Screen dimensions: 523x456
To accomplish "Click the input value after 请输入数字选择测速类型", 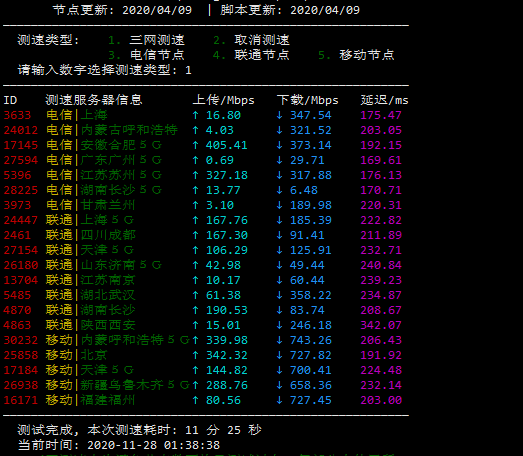I will 188,70.
